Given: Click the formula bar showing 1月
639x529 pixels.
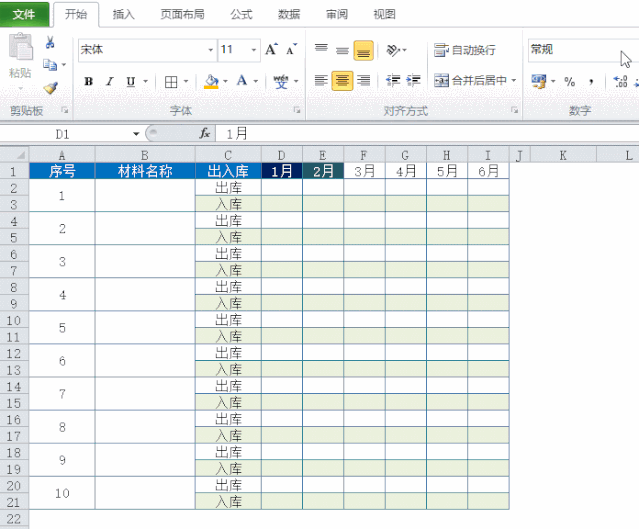Looking at the screenshot, I should pos(427,133).
